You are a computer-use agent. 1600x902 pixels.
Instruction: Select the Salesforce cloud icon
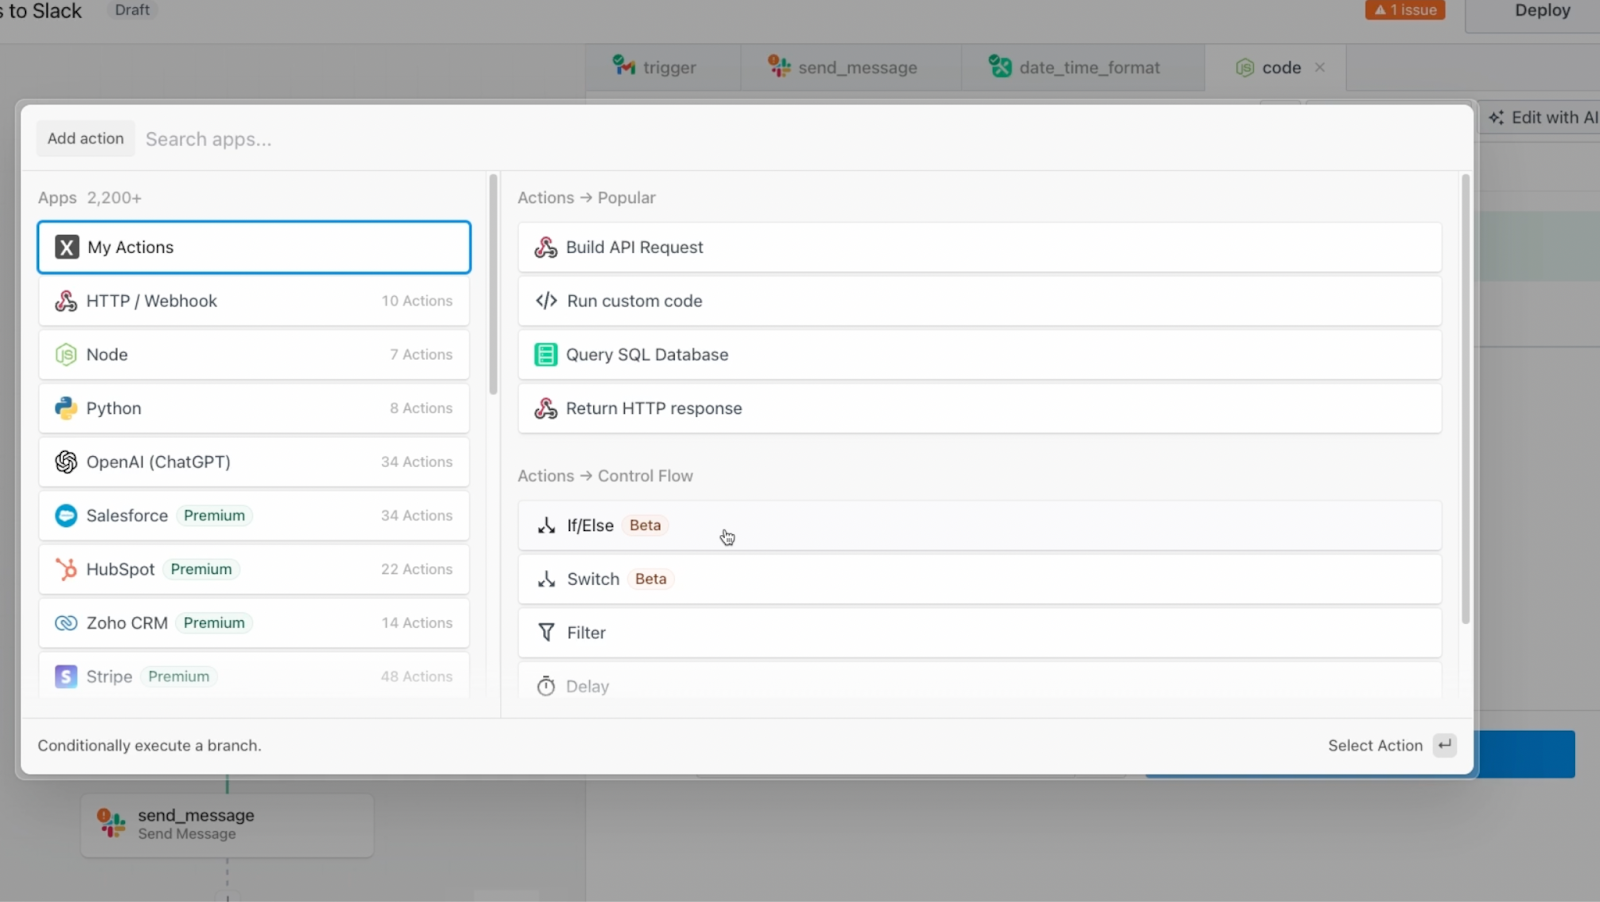click(66, 516)
